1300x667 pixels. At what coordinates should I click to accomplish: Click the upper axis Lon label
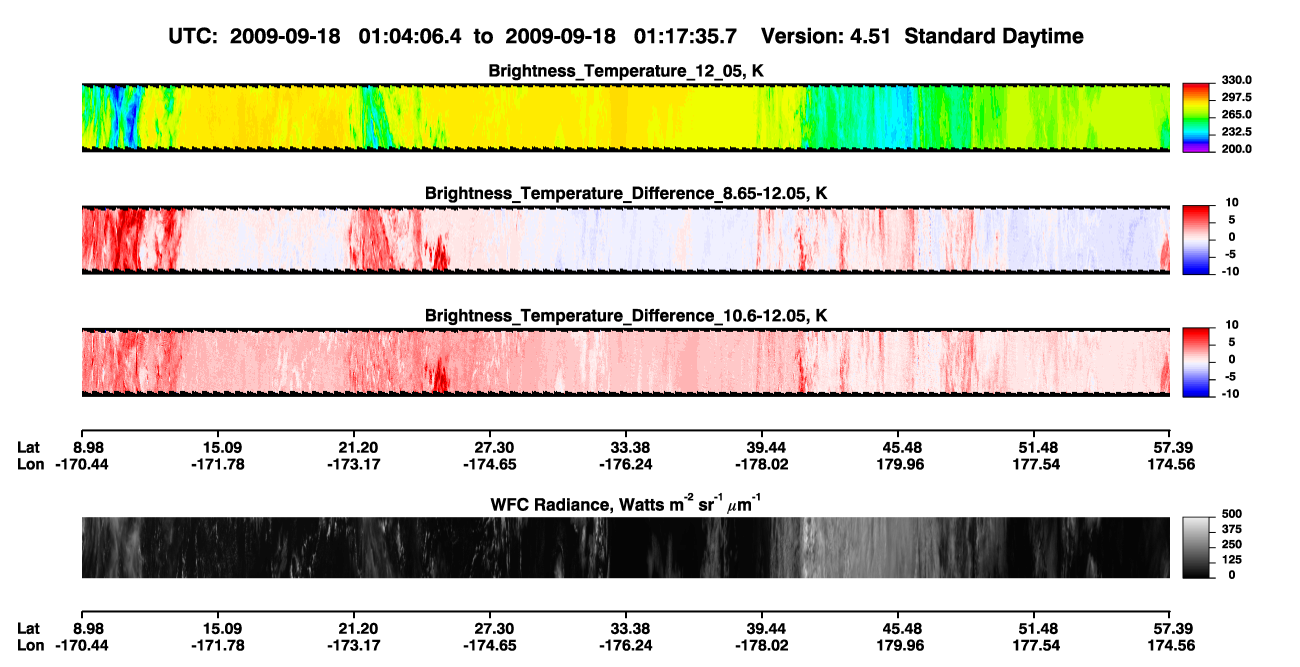30,465
